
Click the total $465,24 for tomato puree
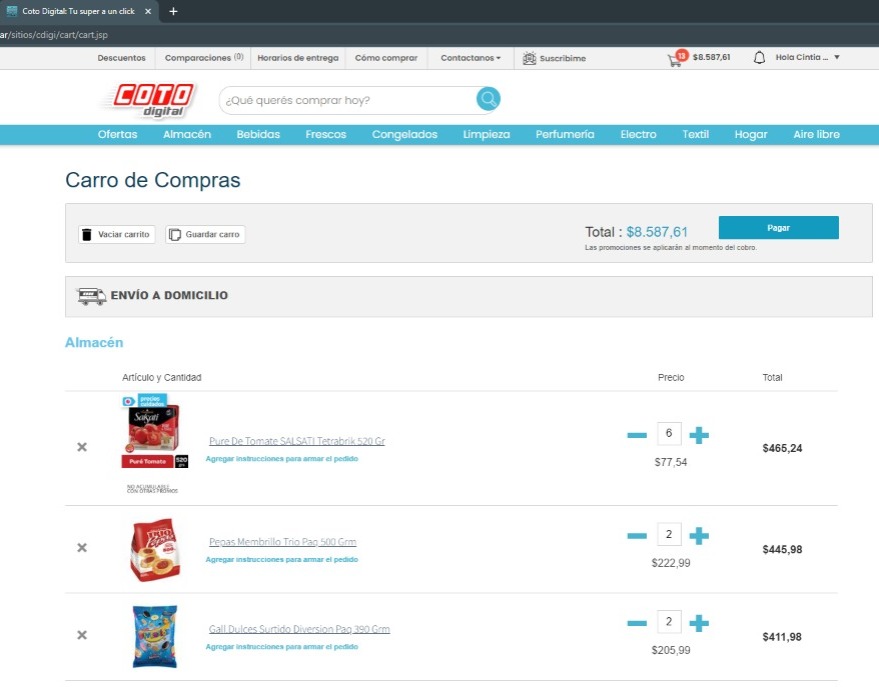click(782, 448)
